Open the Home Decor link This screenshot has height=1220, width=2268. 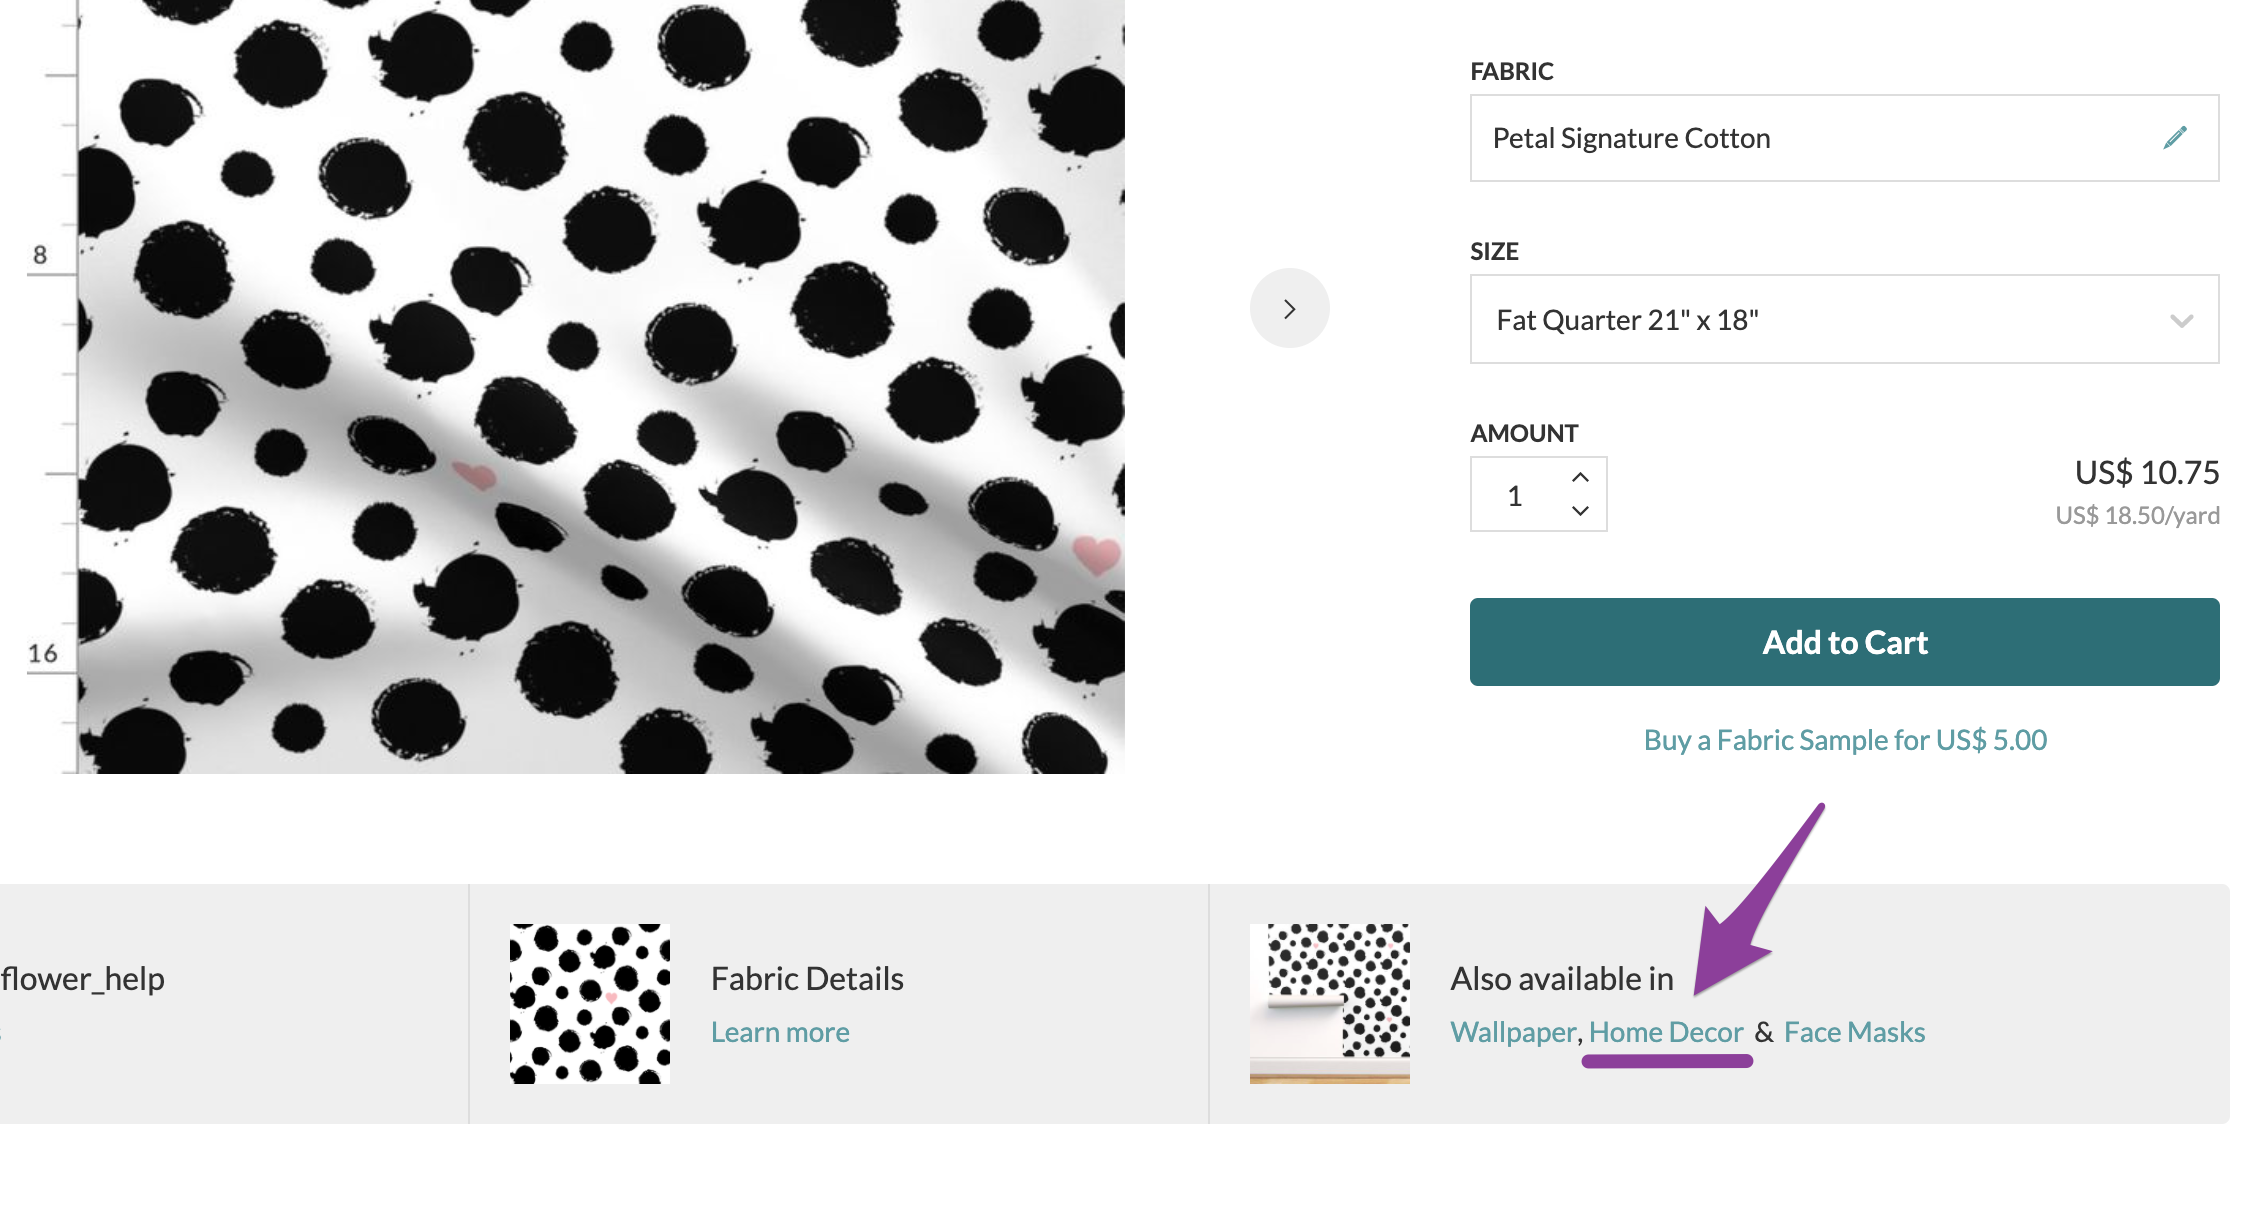1666,1032
